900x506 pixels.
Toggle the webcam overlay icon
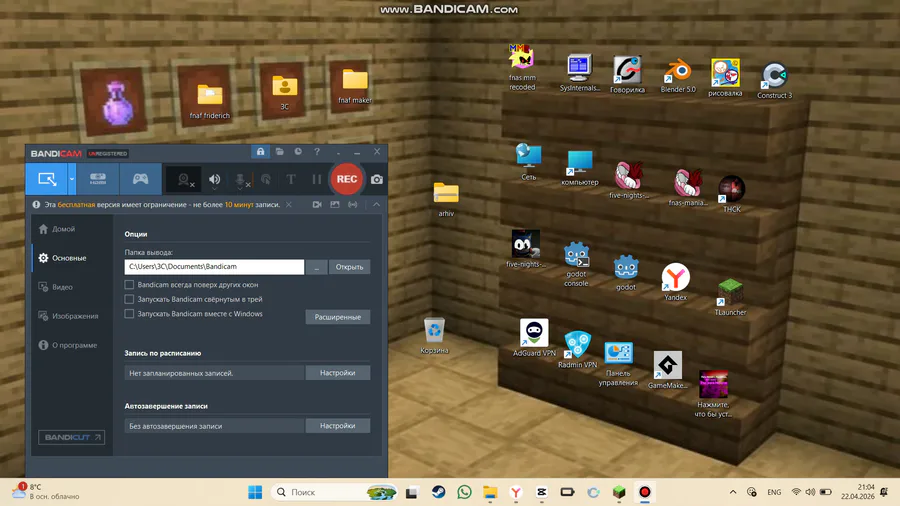pyautogui.click(x=184, y=180)
